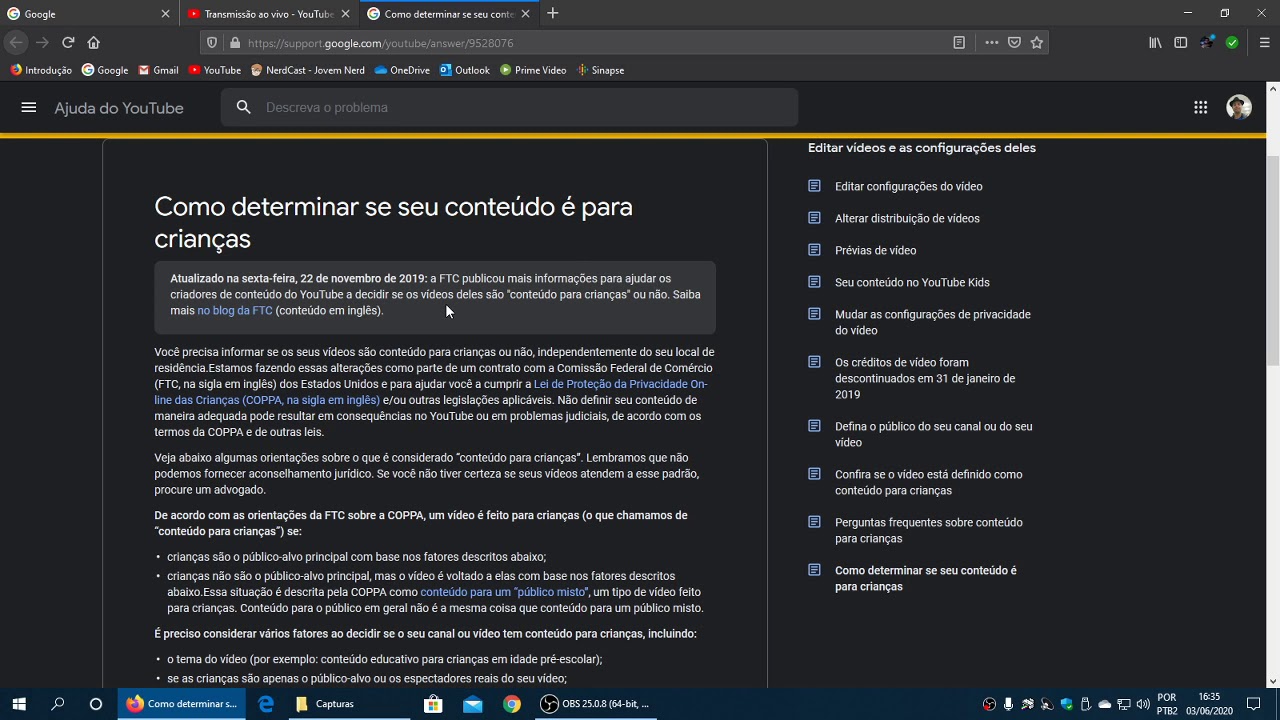The height and width of the screenshot is (720, 1280).
Task: Click the green checkmark extension icon
Action: (x=1232, y=43)
